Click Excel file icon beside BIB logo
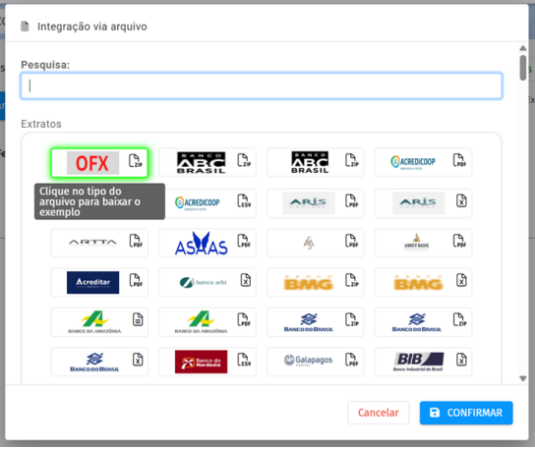Viewport: 535px width, 449px height. click(461, 360)
